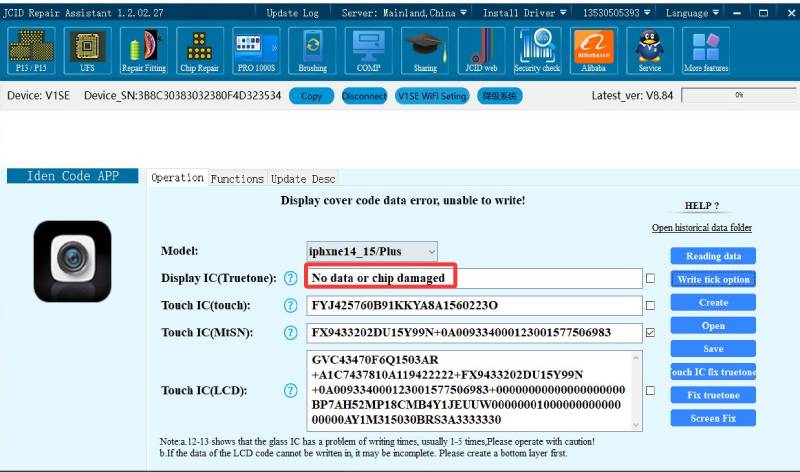Screen dimensions: 800x472
Task: Click the Device: V1SE label
Action: pos(38,95)
